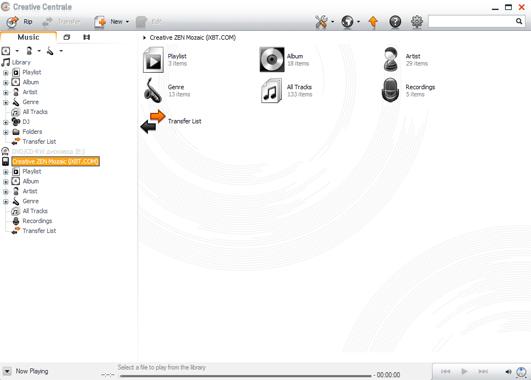
Task: Expand the Library Artist node
Action: tap(5, 92)
